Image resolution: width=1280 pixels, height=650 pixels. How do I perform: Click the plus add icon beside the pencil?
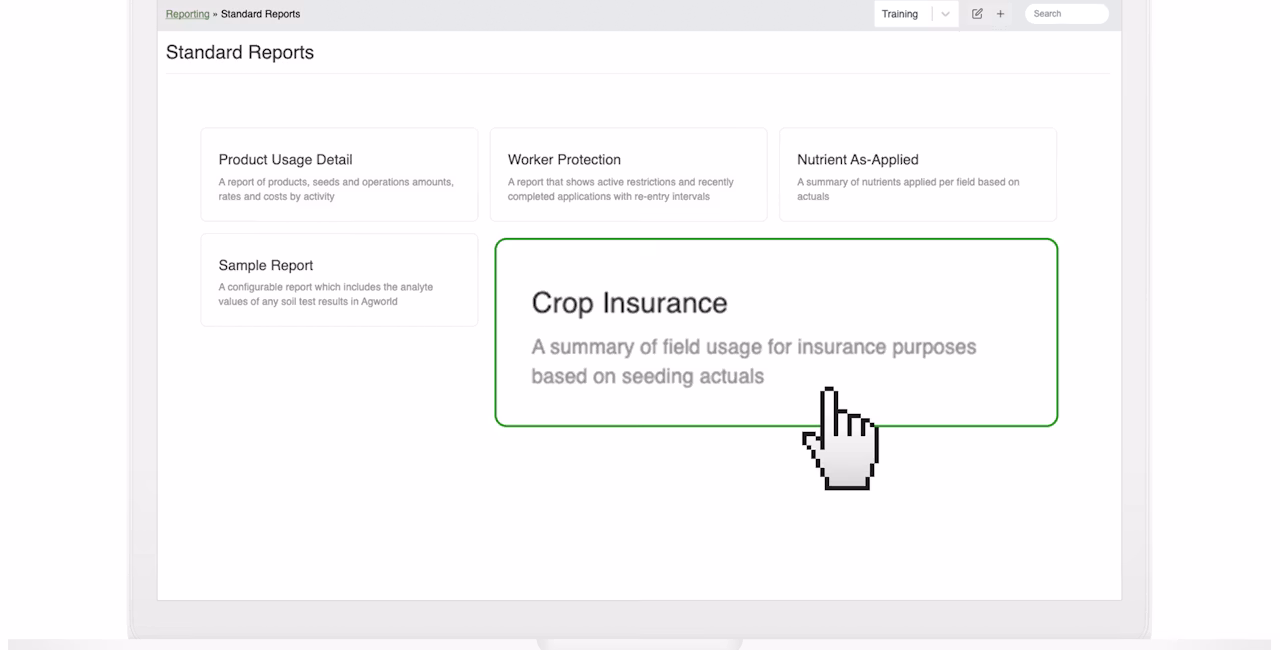[x=1000, y=14]
